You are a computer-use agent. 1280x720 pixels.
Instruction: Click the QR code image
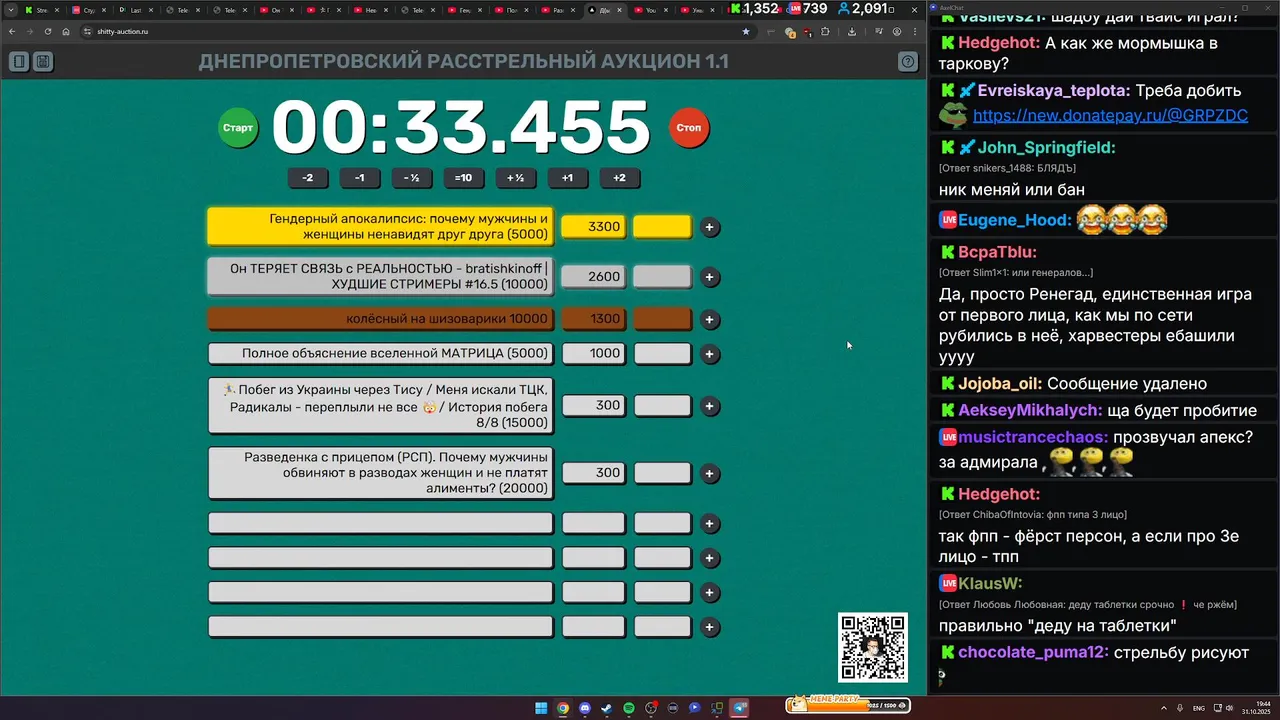tap(873, 648)
